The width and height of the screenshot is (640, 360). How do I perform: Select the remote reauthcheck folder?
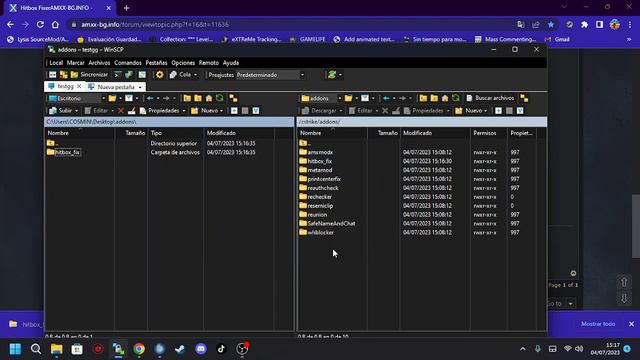(x=323, y=188)
